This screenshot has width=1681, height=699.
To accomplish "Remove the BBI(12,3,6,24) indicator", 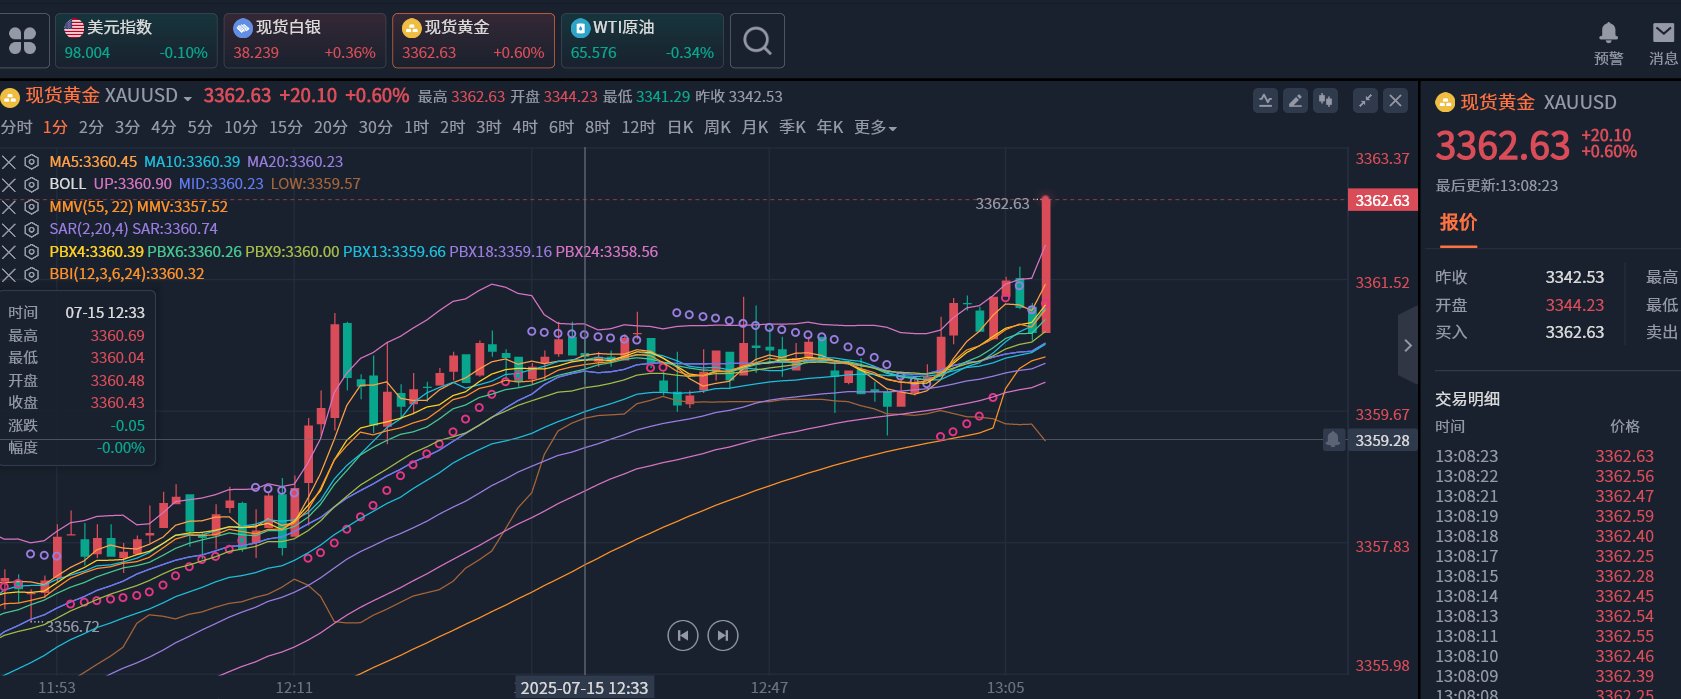I will [x=9, y=274].
